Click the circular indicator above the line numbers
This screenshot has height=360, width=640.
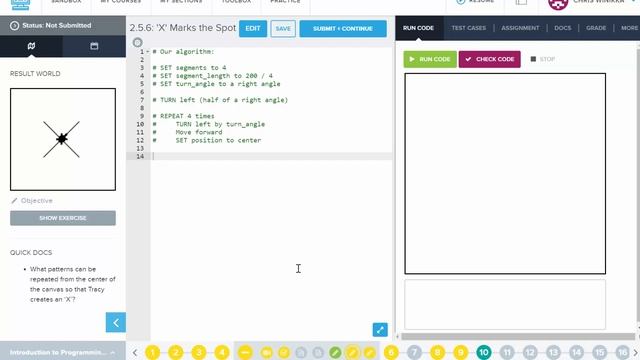(x=138, y=42)
